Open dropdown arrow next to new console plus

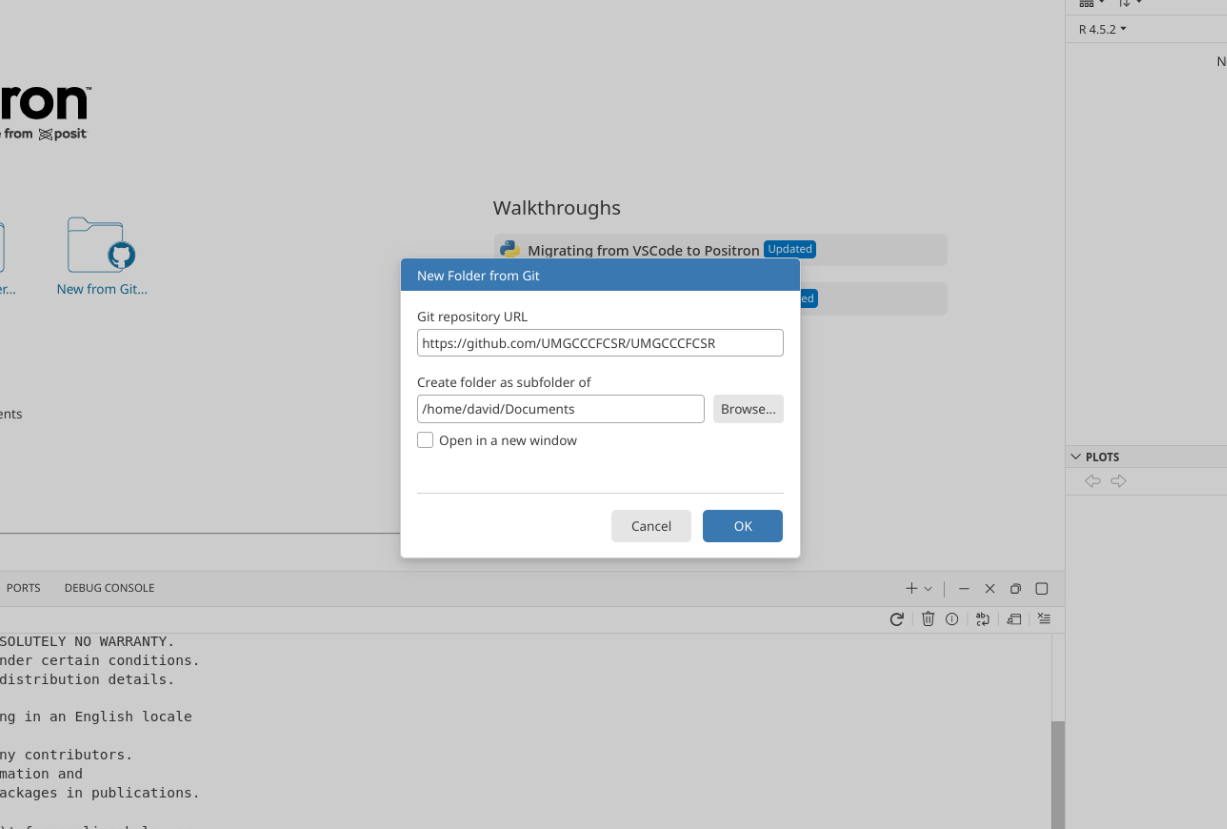tap(928, 589)
